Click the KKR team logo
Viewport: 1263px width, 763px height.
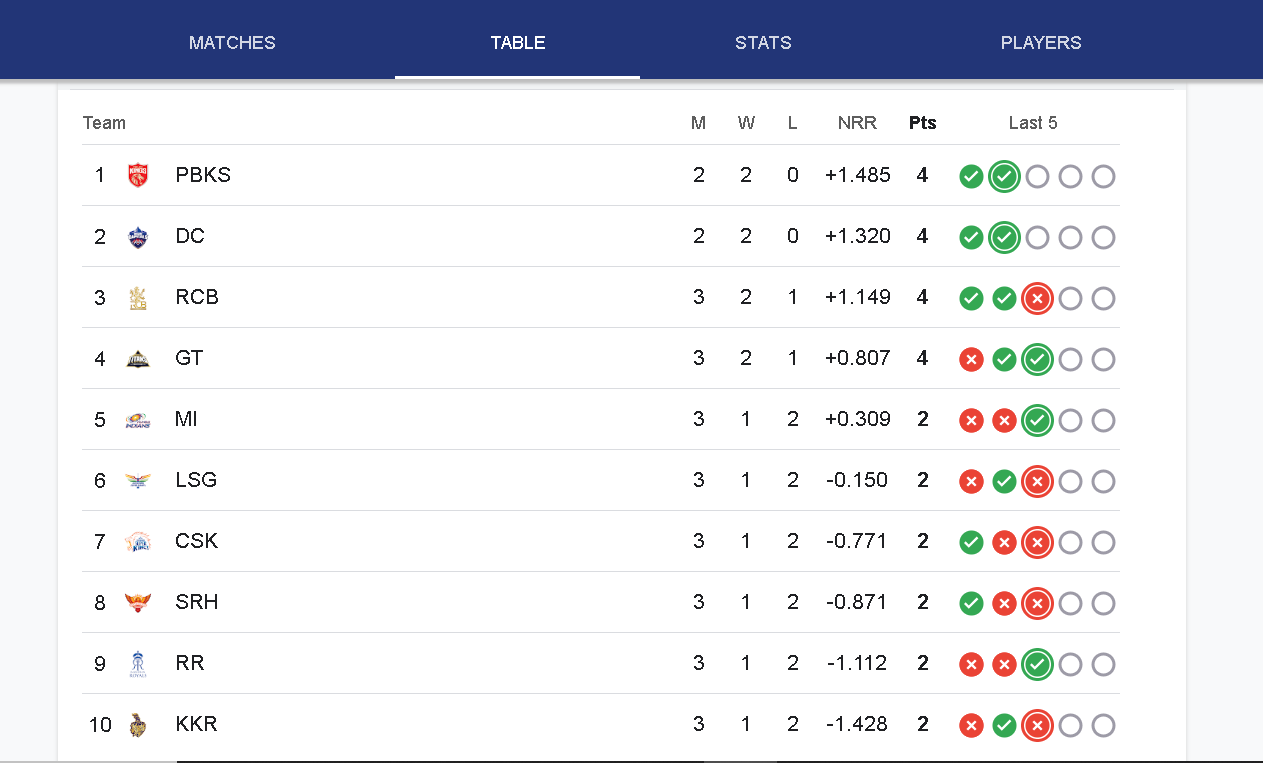click(138, 725)
